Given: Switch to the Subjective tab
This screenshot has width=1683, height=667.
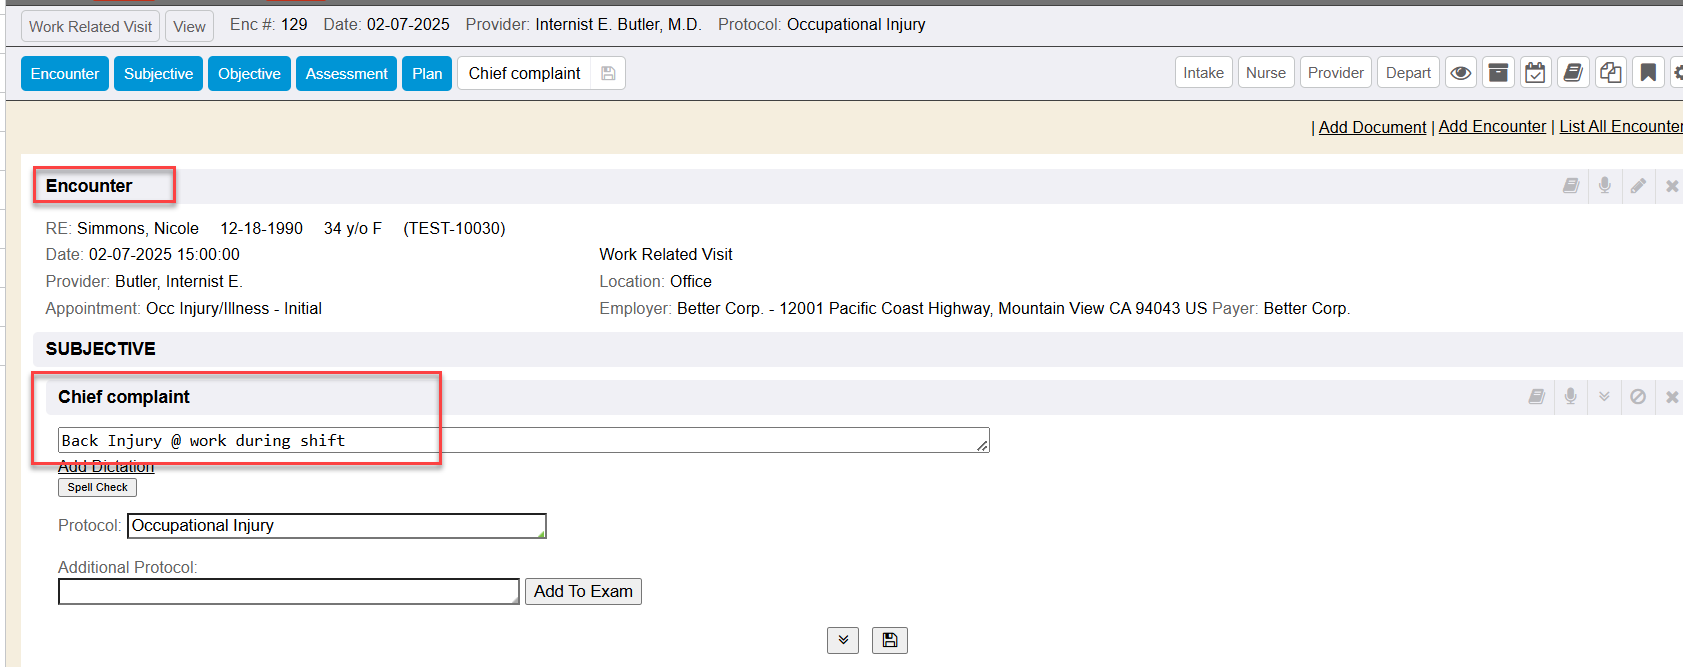Looking at the screenshot, I should [x=158, y=74].
